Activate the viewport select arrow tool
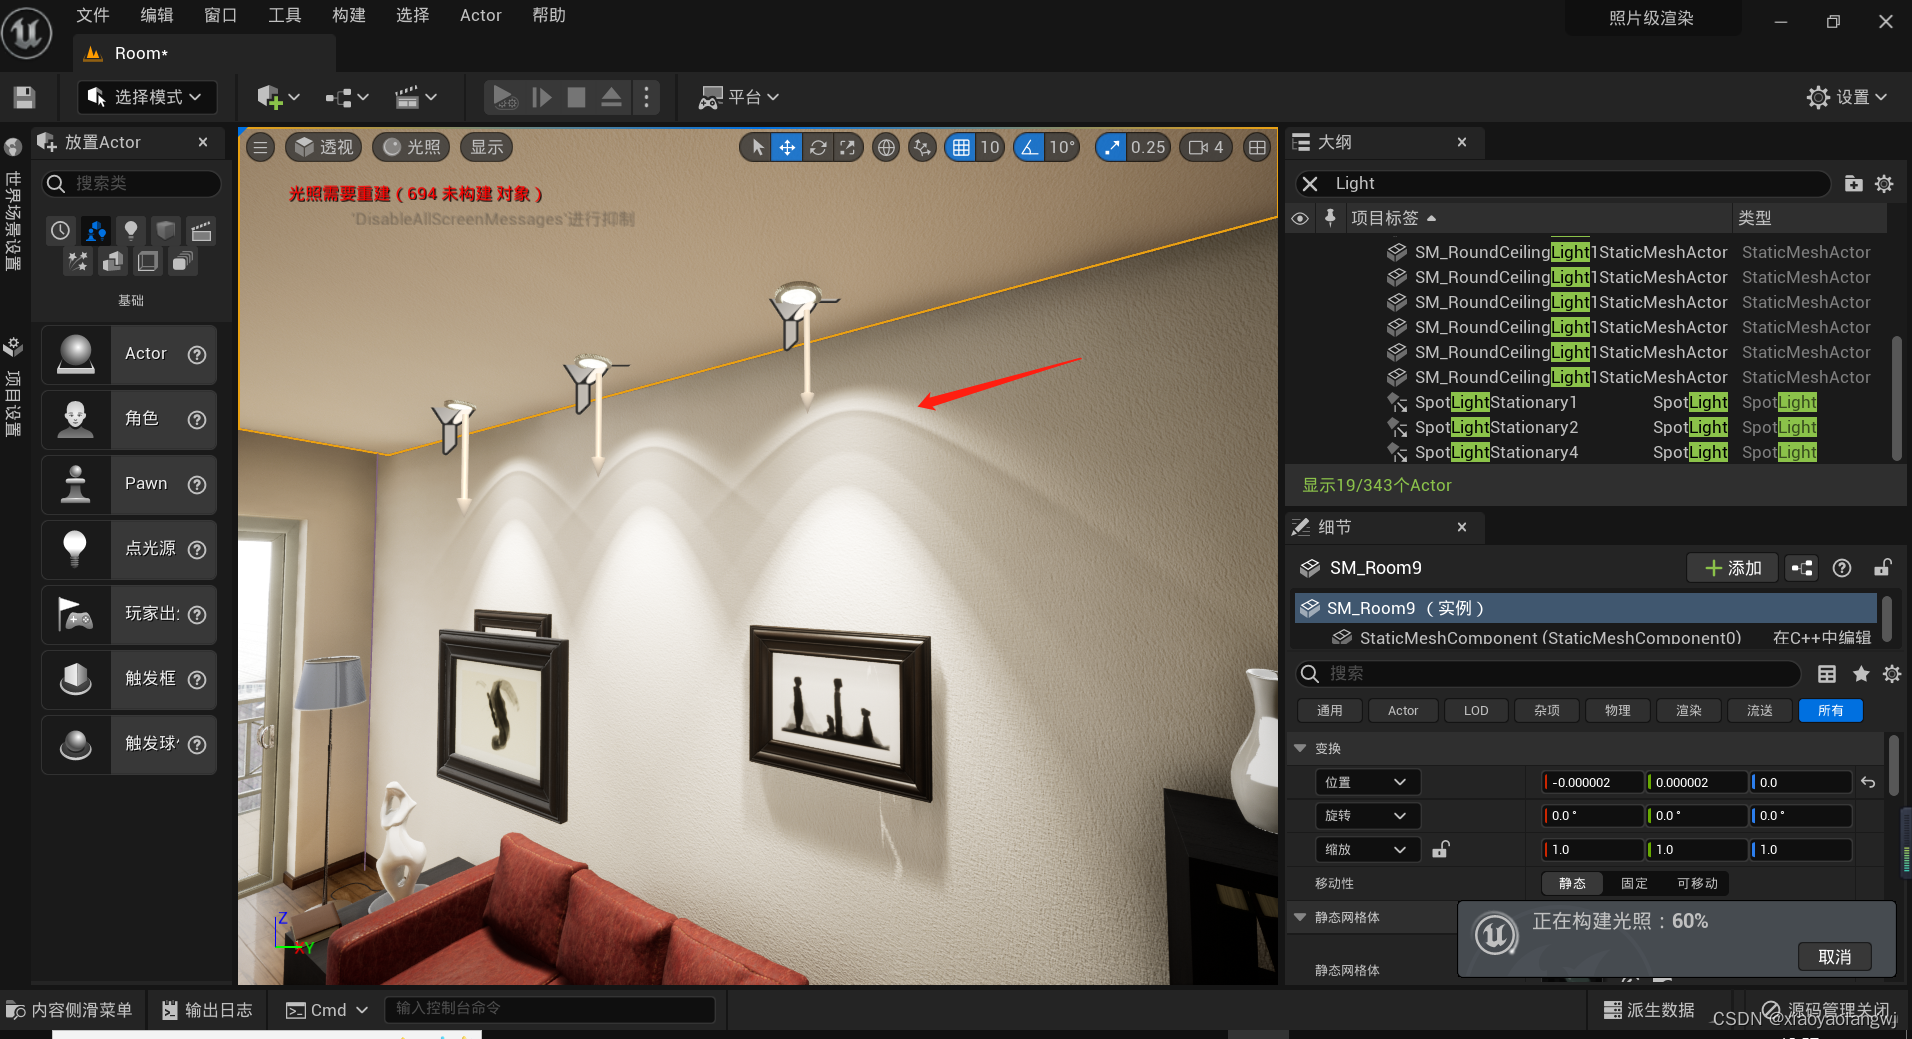The height and width of the screenshot is (1039, 1912). [x=757, y=148]
